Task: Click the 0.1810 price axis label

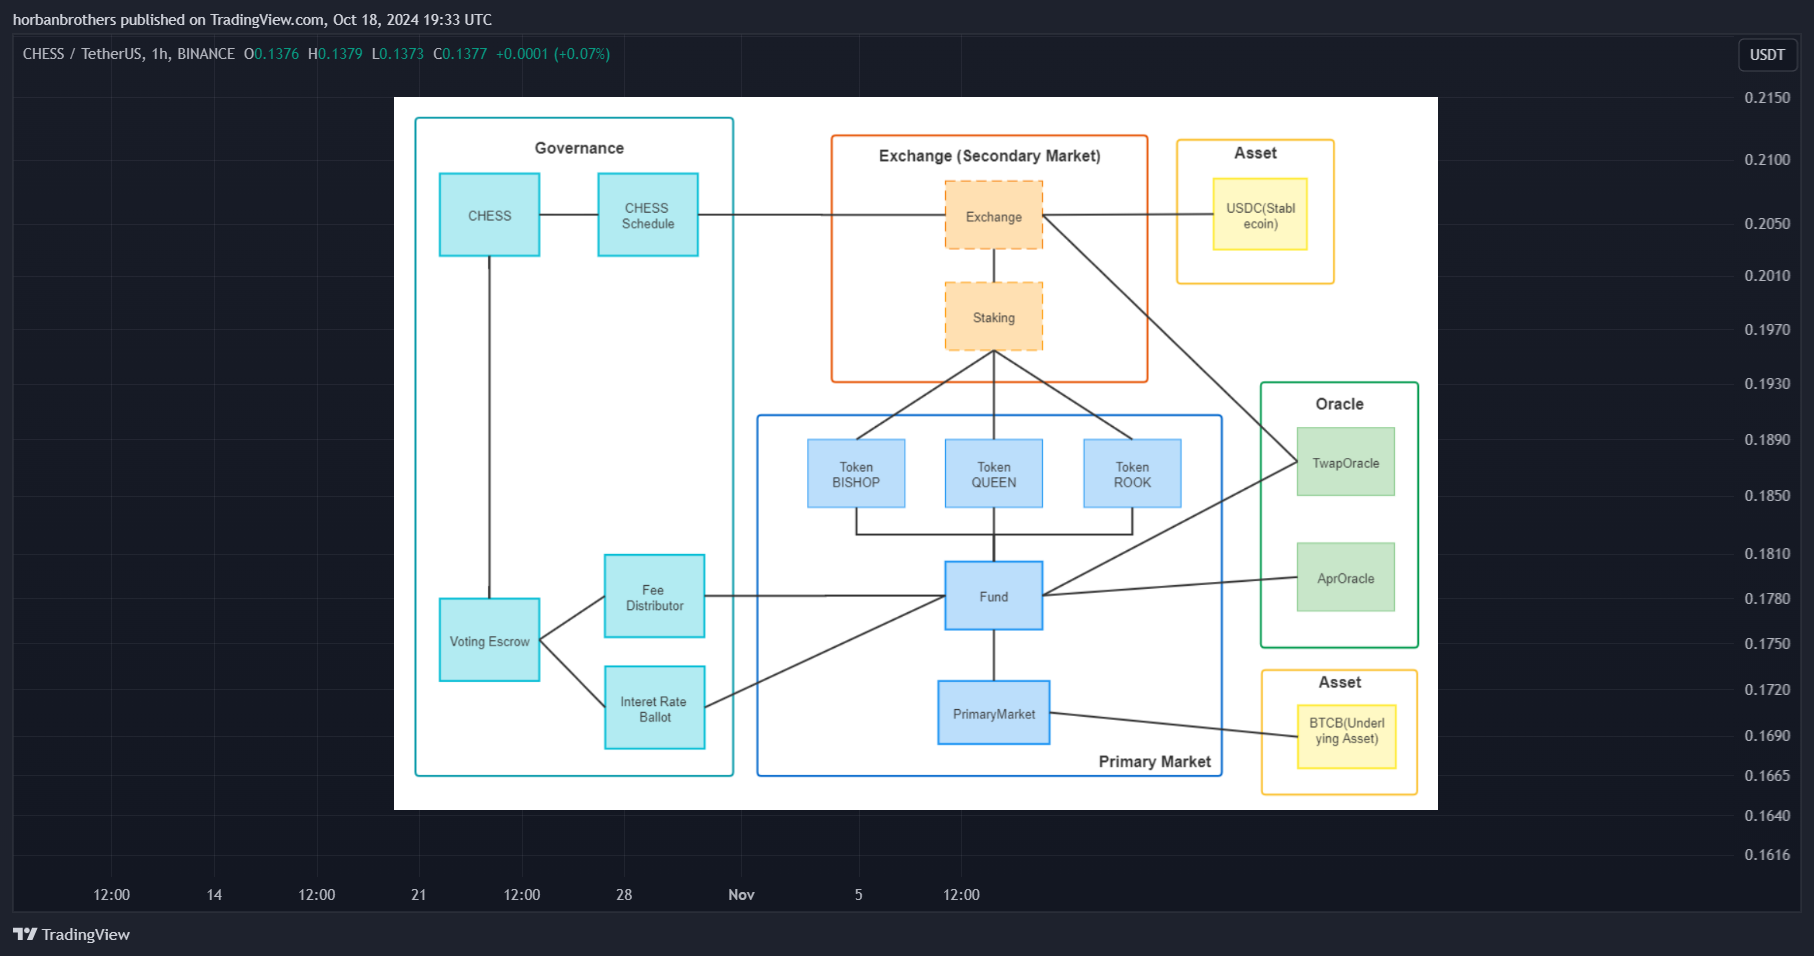Action: tap(1767, 554)
